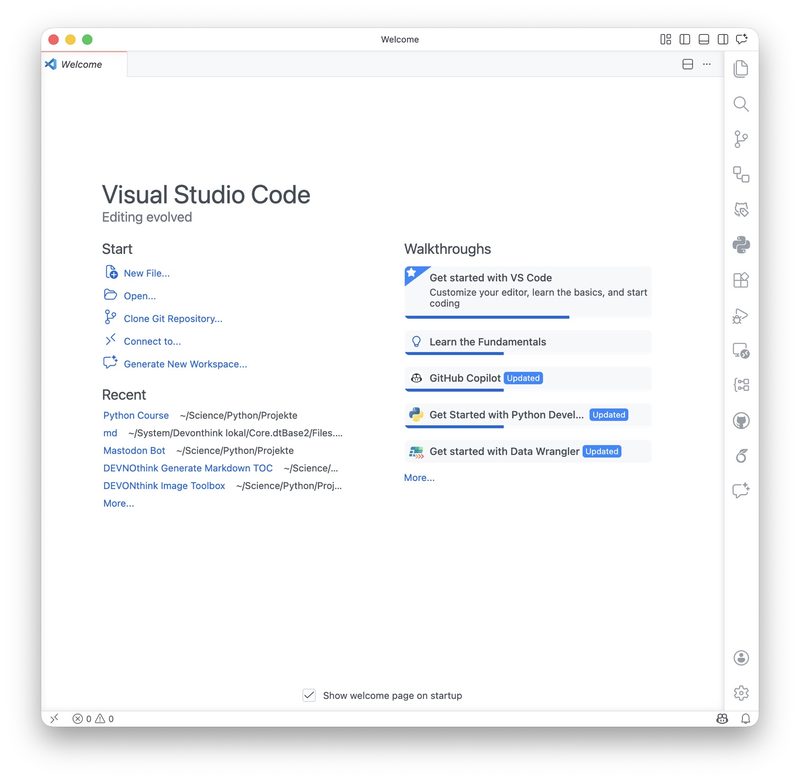
Task: Open the chat sparkle icon in activity bar
Action: pyautogui.click(x=741, y=490)
